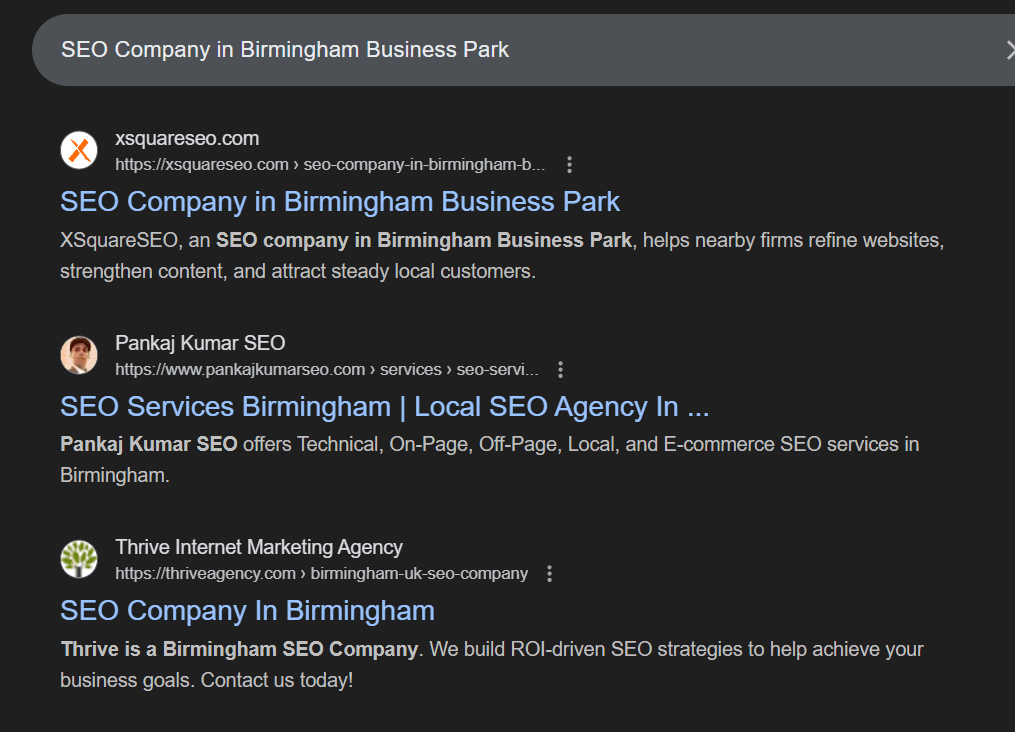This screenshot has width=1015, height=732.
Task: Click the Thrive Internet Marketing Agency site name
Action: (x=259, y=547)
